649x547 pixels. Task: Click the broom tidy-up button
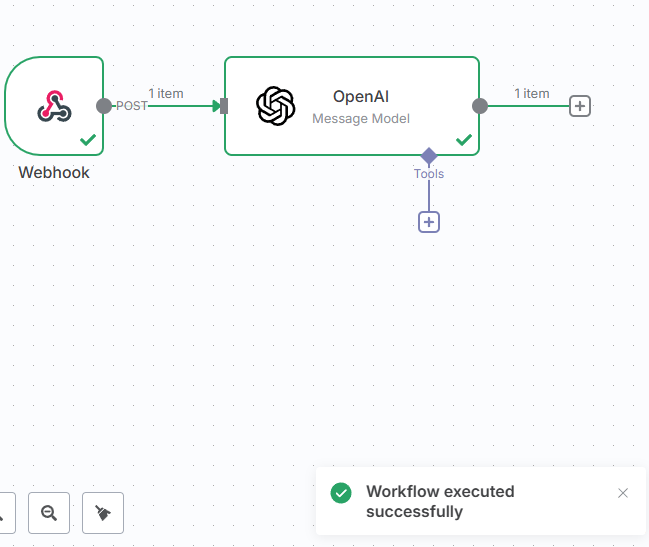(x=103, y=513)
